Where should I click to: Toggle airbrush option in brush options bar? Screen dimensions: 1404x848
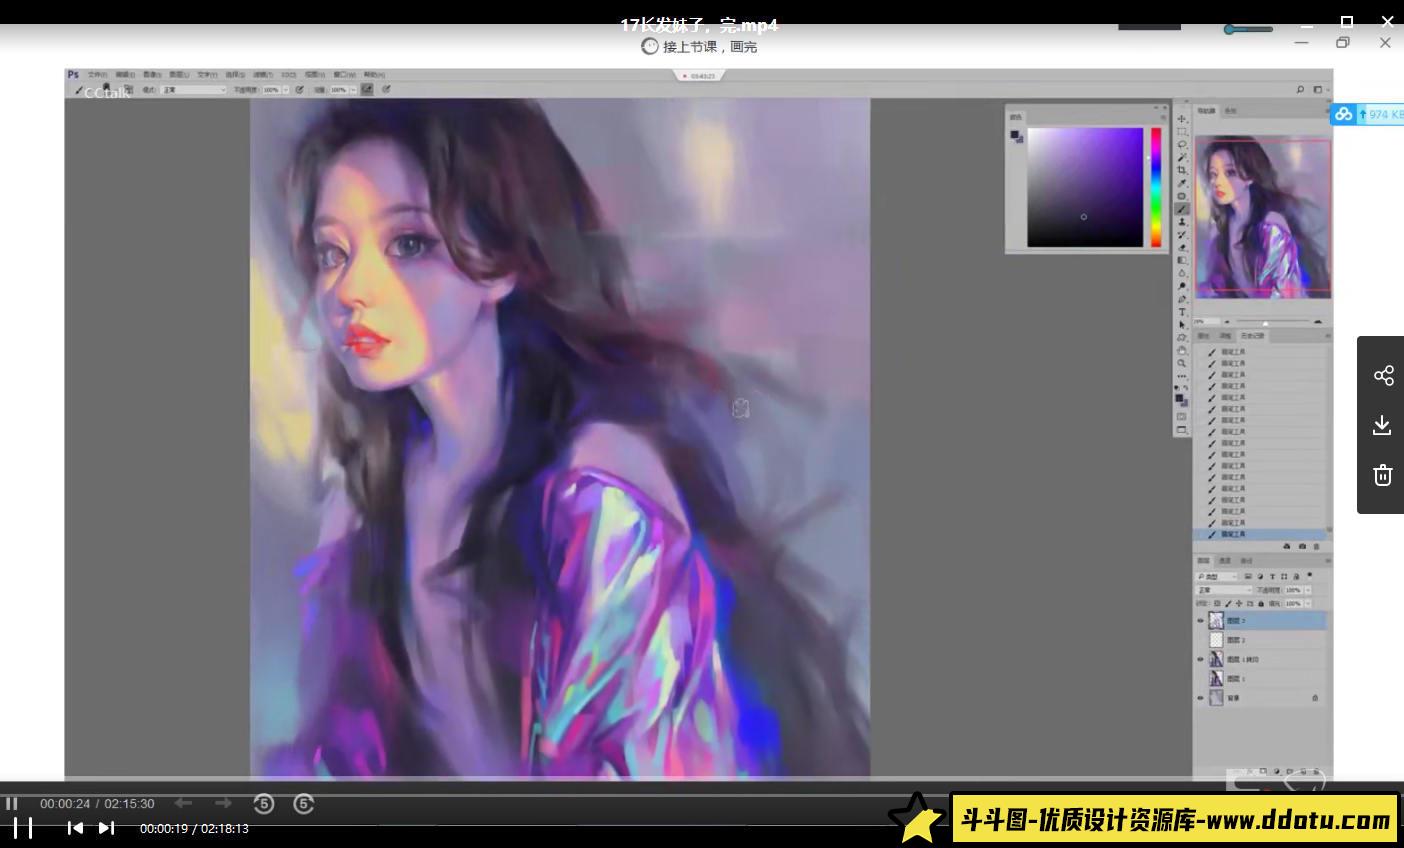367,89
